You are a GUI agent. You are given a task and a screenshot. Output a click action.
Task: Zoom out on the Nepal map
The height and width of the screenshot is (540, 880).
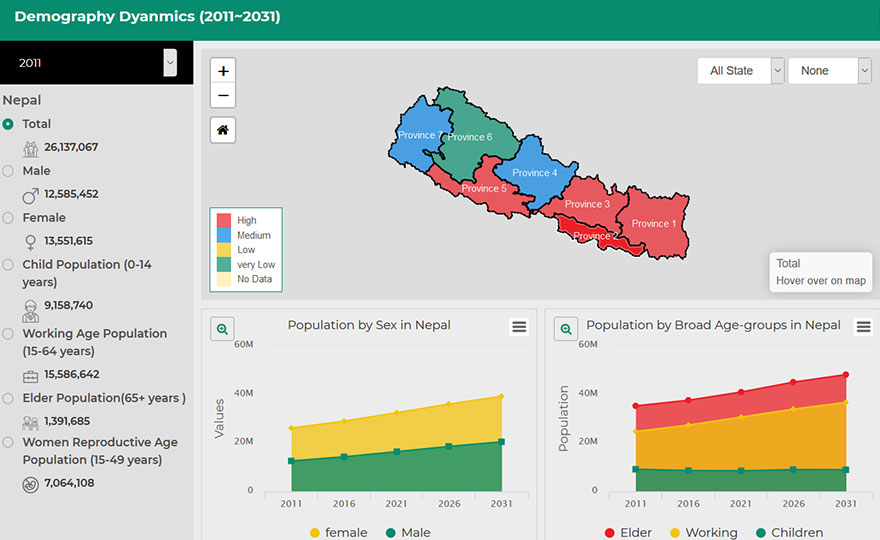coord(223,95)
